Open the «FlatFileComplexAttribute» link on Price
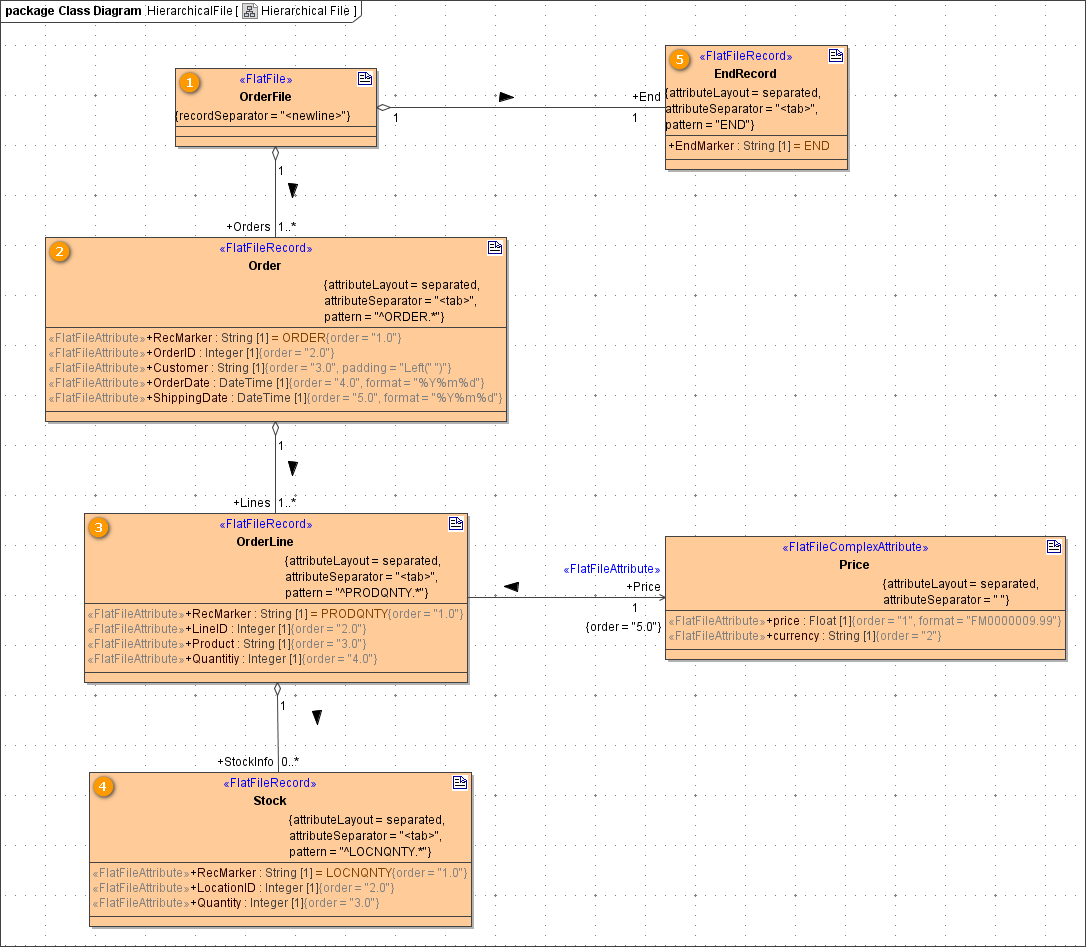The width and height of the screenshot is (1086, 947). 854,546
